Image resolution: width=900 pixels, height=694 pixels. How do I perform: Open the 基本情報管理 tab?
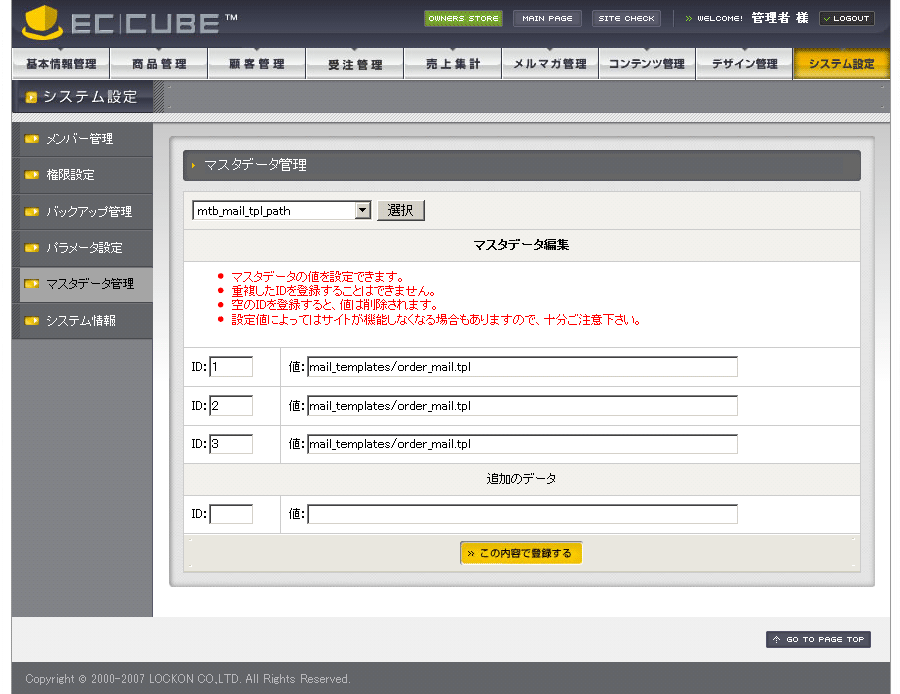[60, 64]
